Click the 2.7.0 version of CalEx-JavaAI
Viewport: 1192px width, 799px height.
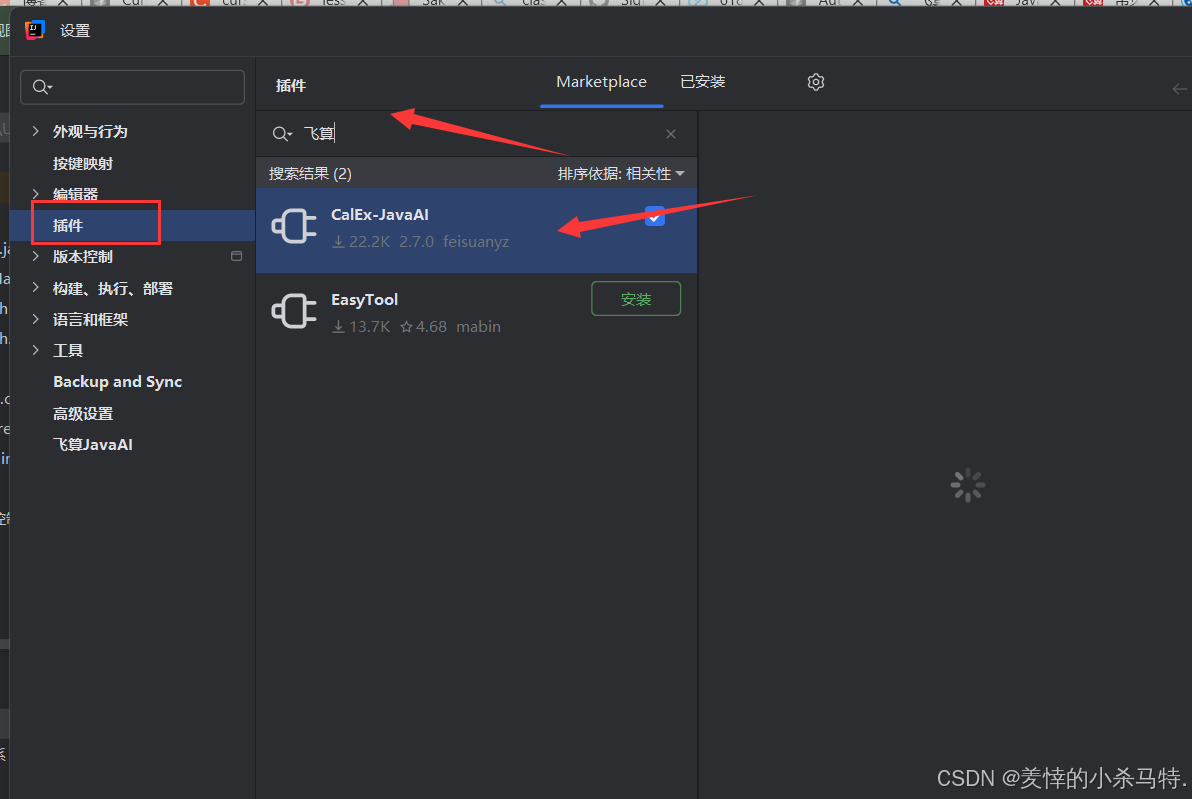[x=417, y=242]
